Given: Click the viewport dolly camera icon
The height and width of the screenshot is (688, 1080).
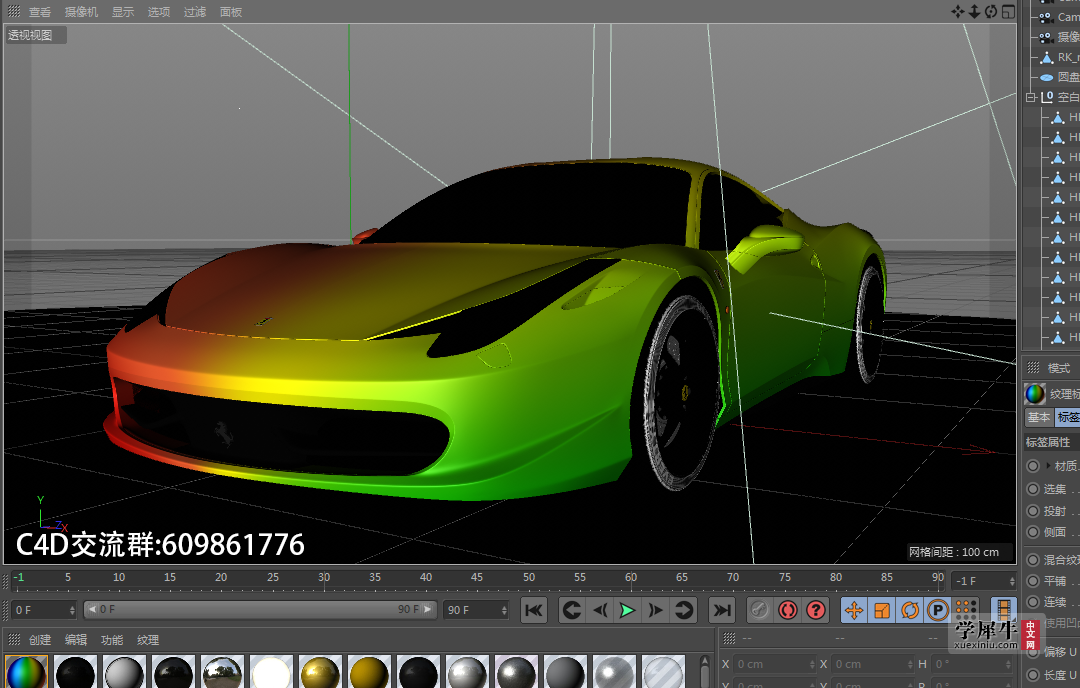Looking at the screenshot, I should [974, 12].
